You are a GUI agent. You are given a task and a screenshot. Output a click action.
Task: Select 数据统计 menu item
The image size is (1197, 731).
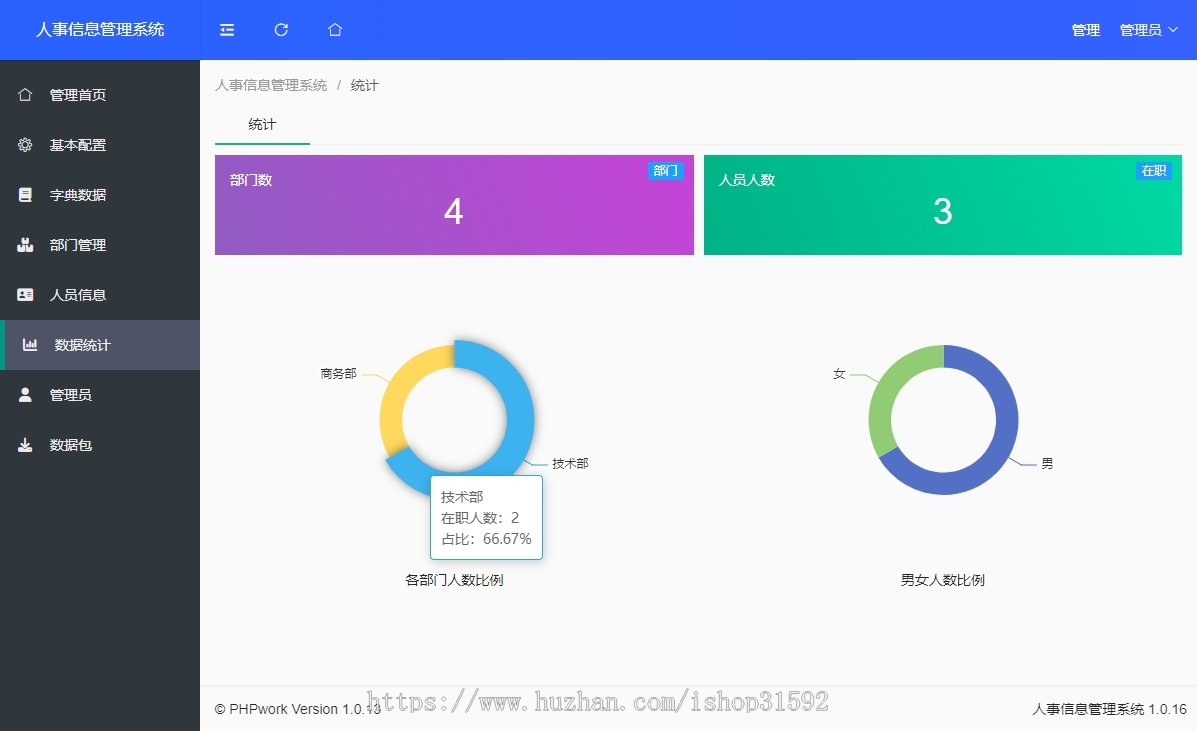100,345
